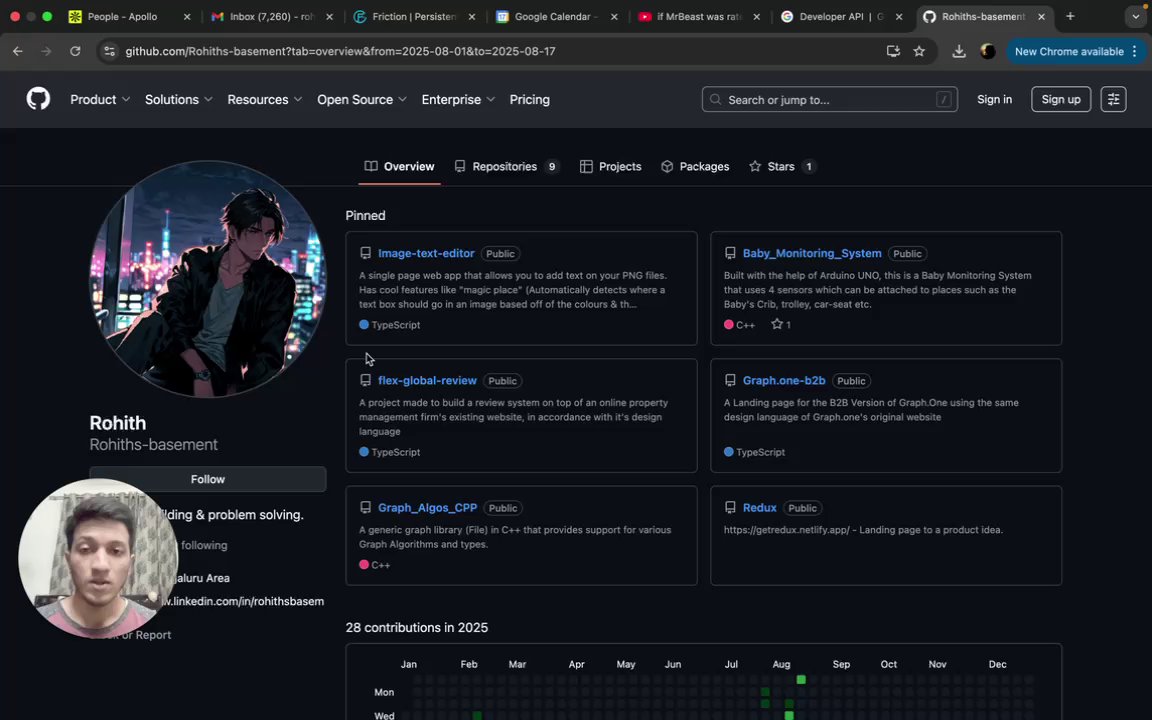
Task: Bookmark page with star icon
Action: coord(918,51)
